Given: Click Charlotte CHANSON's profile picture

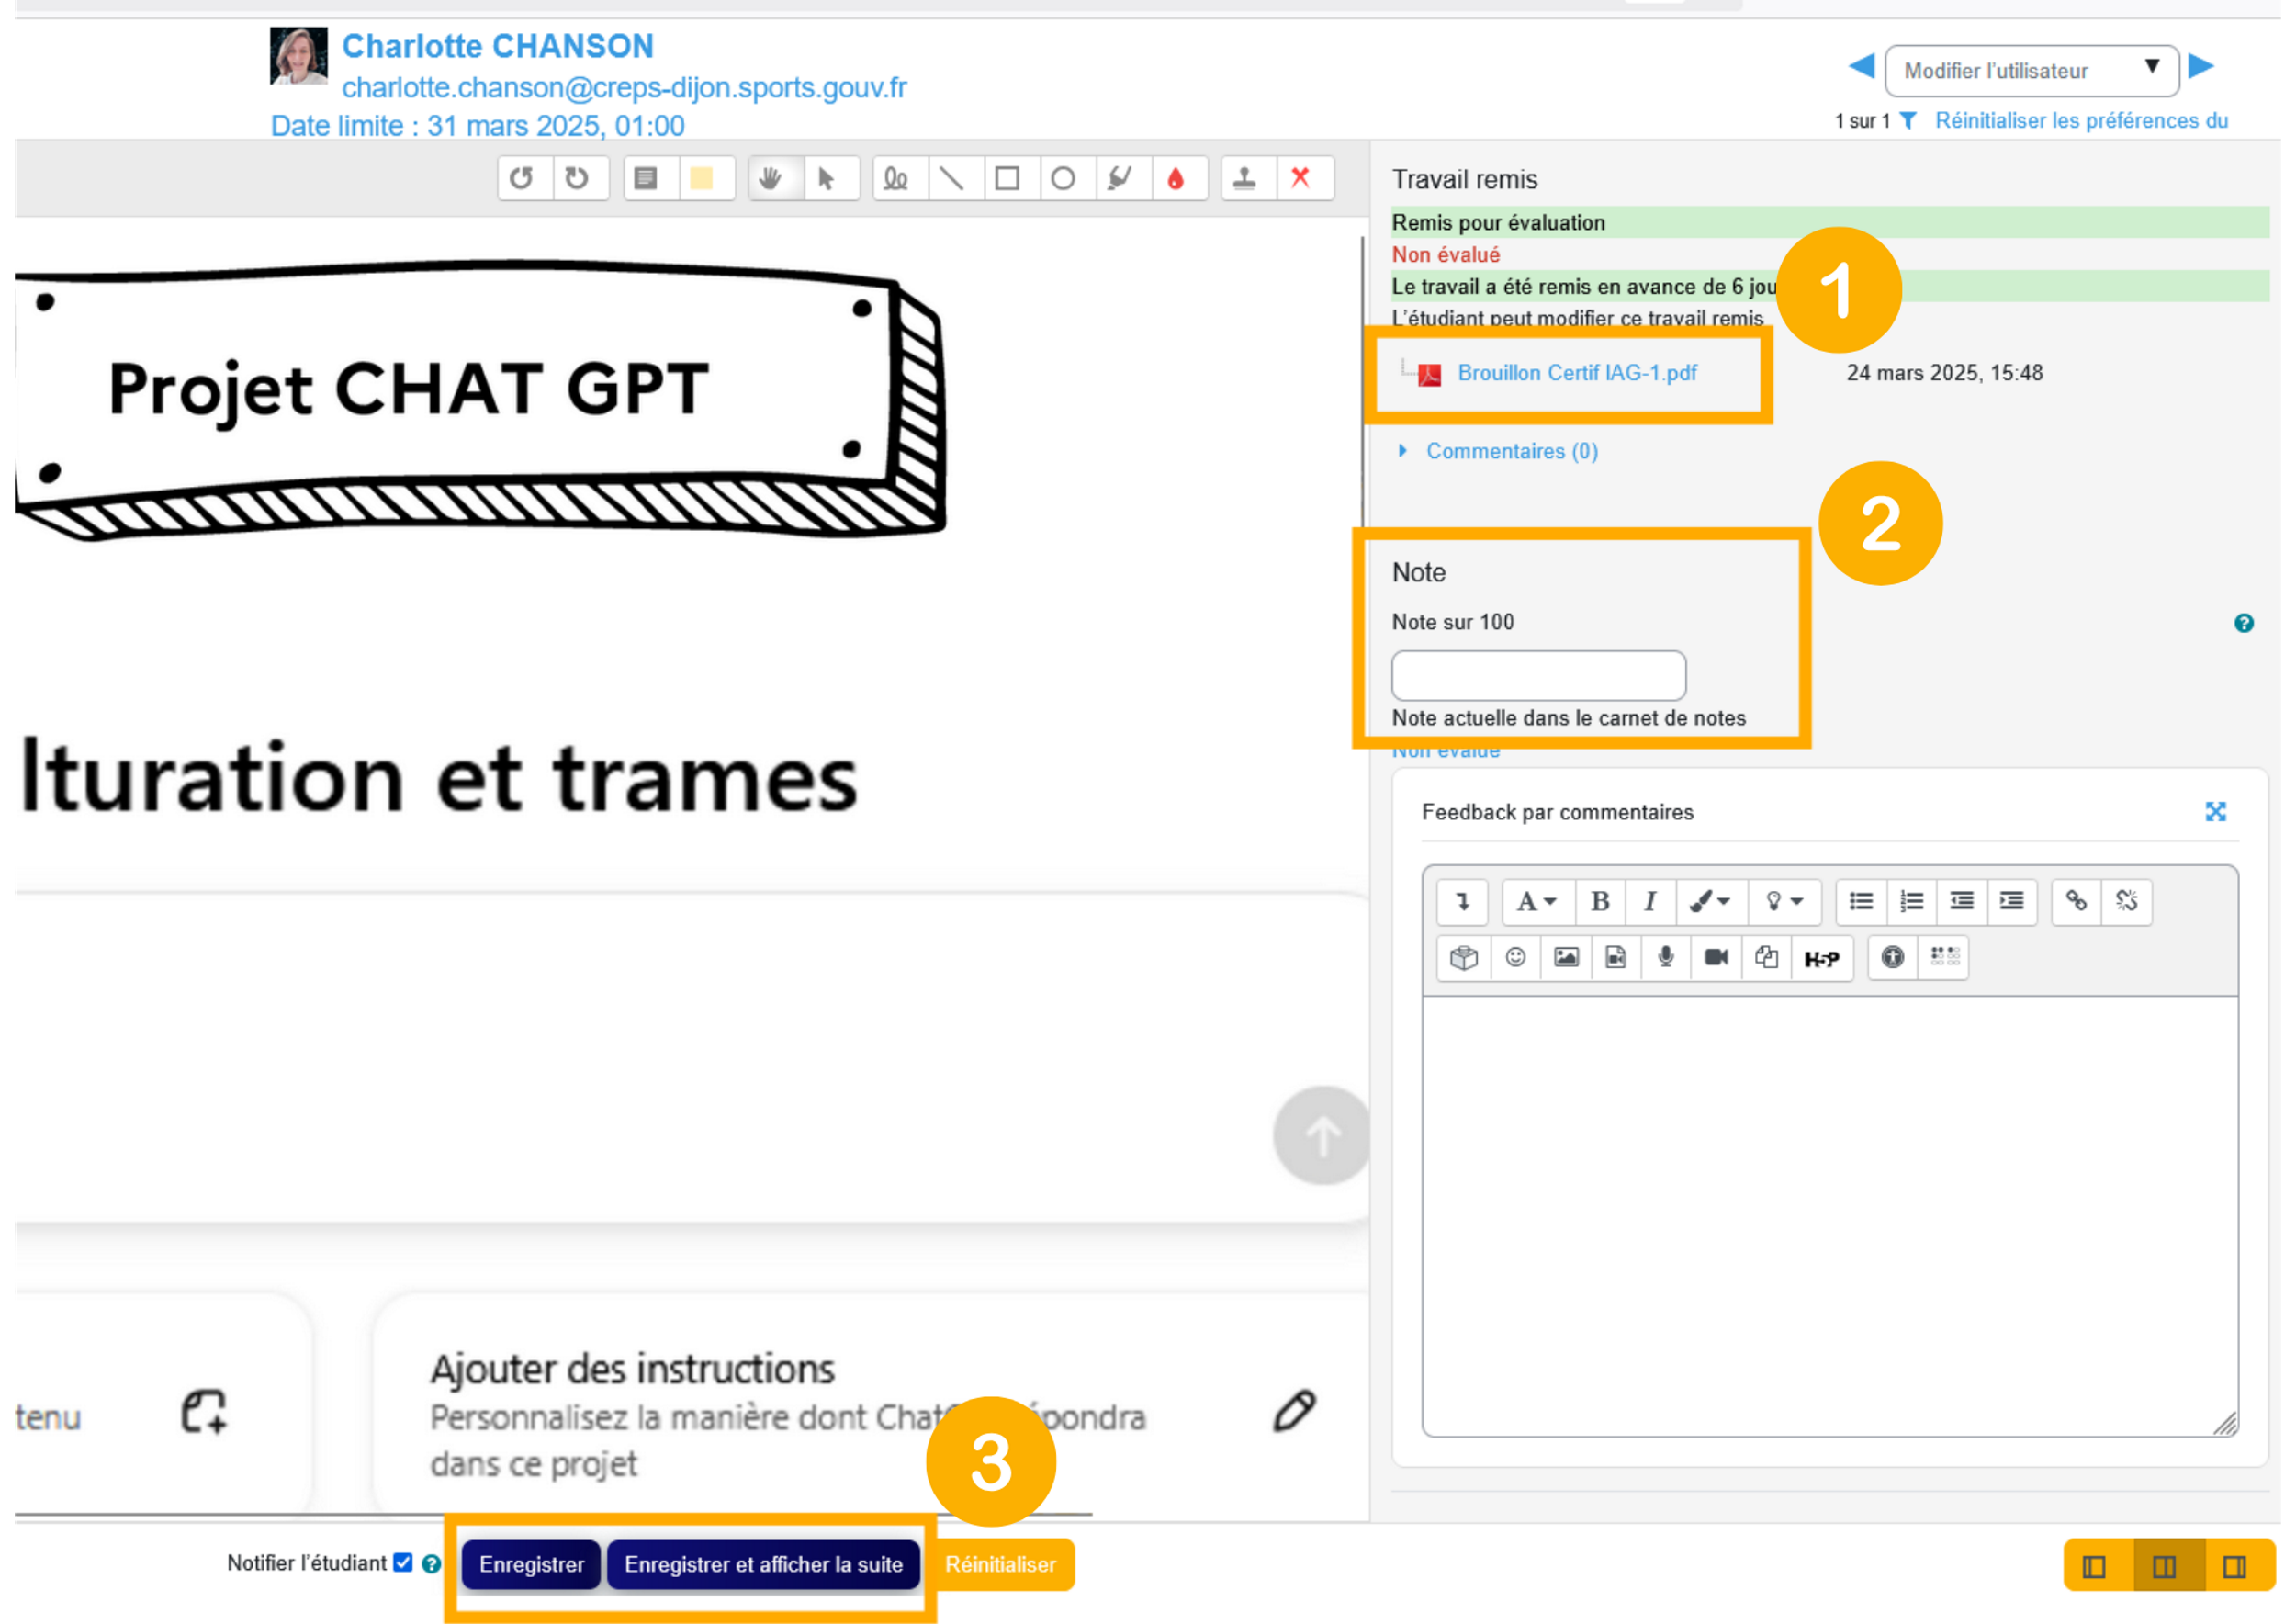Looking at the screenshot, I should (x=299, y=56).
